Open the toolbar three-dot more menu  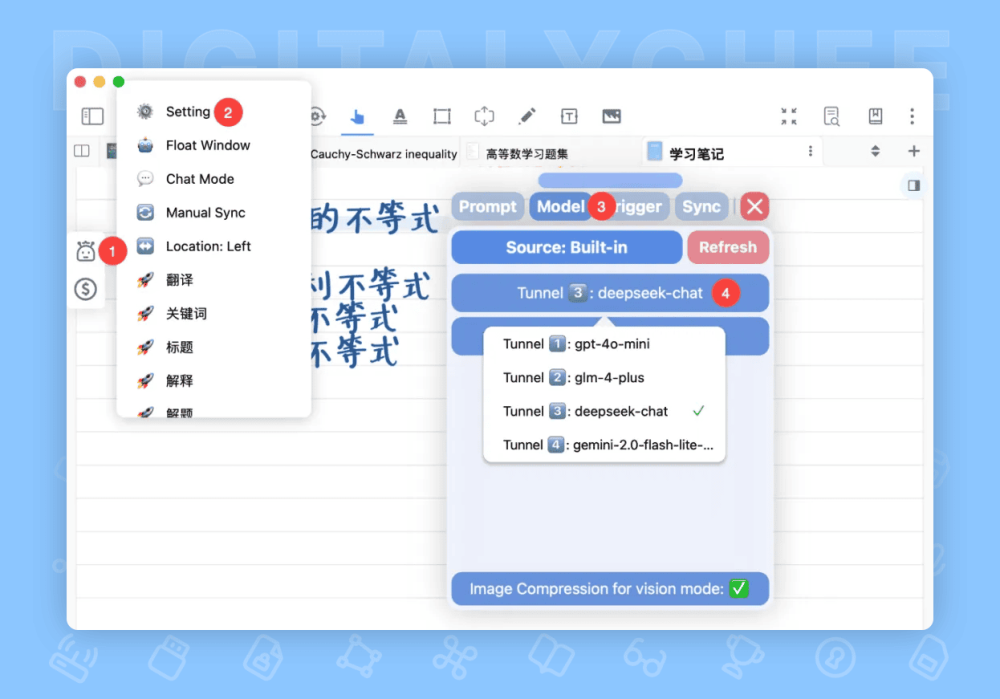coord(912,116)
